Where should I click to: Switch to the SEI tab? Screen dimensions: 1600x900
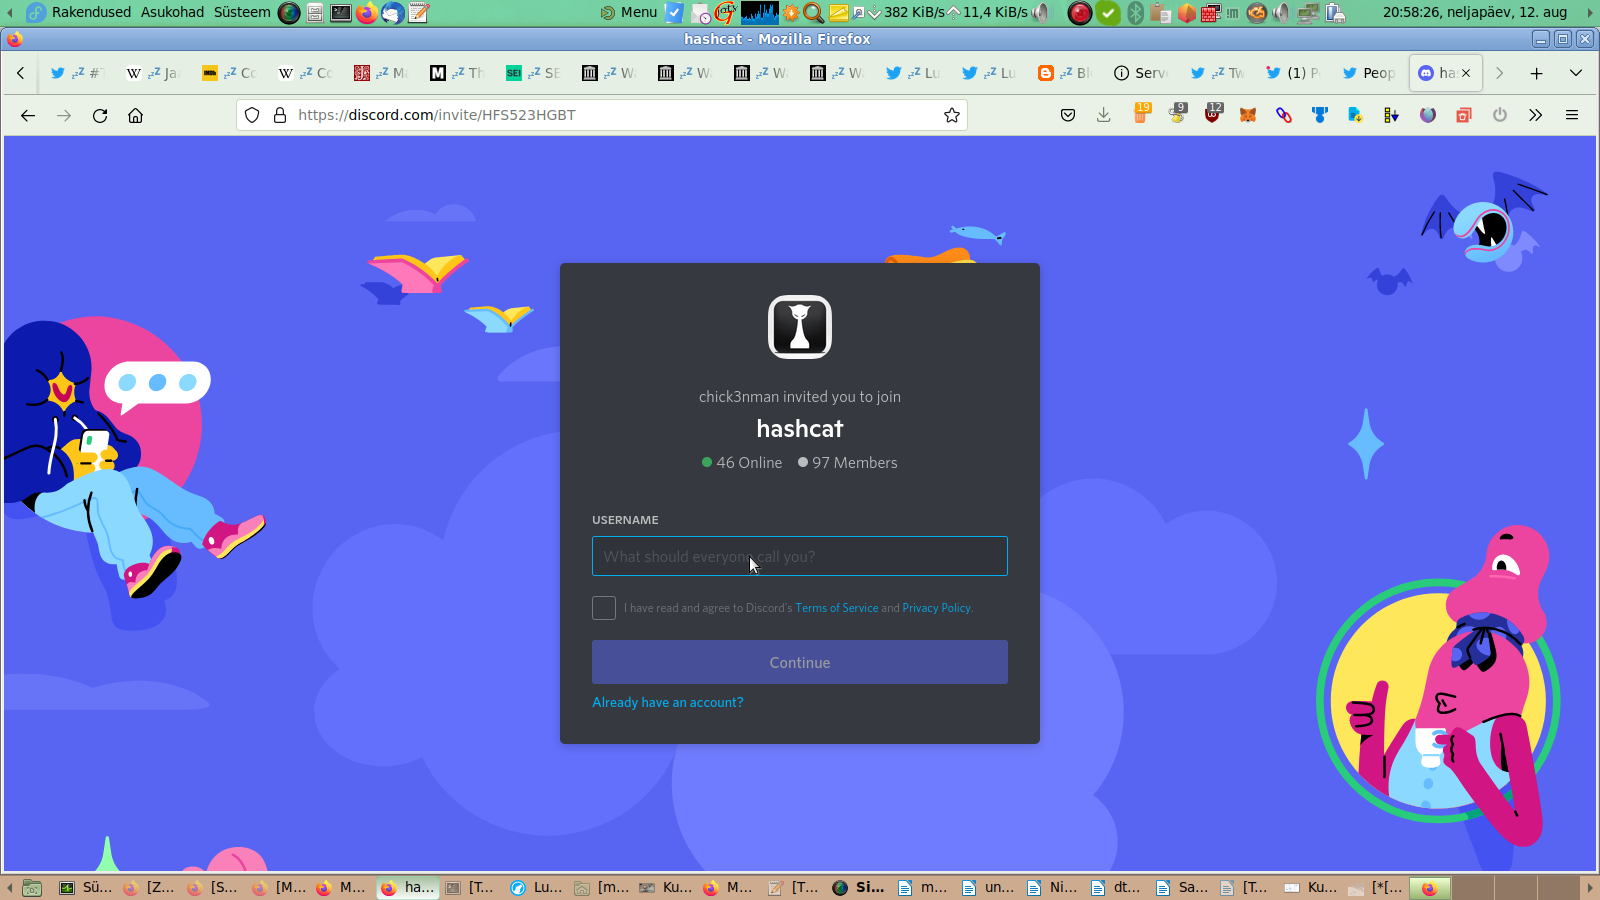(533, 73)
